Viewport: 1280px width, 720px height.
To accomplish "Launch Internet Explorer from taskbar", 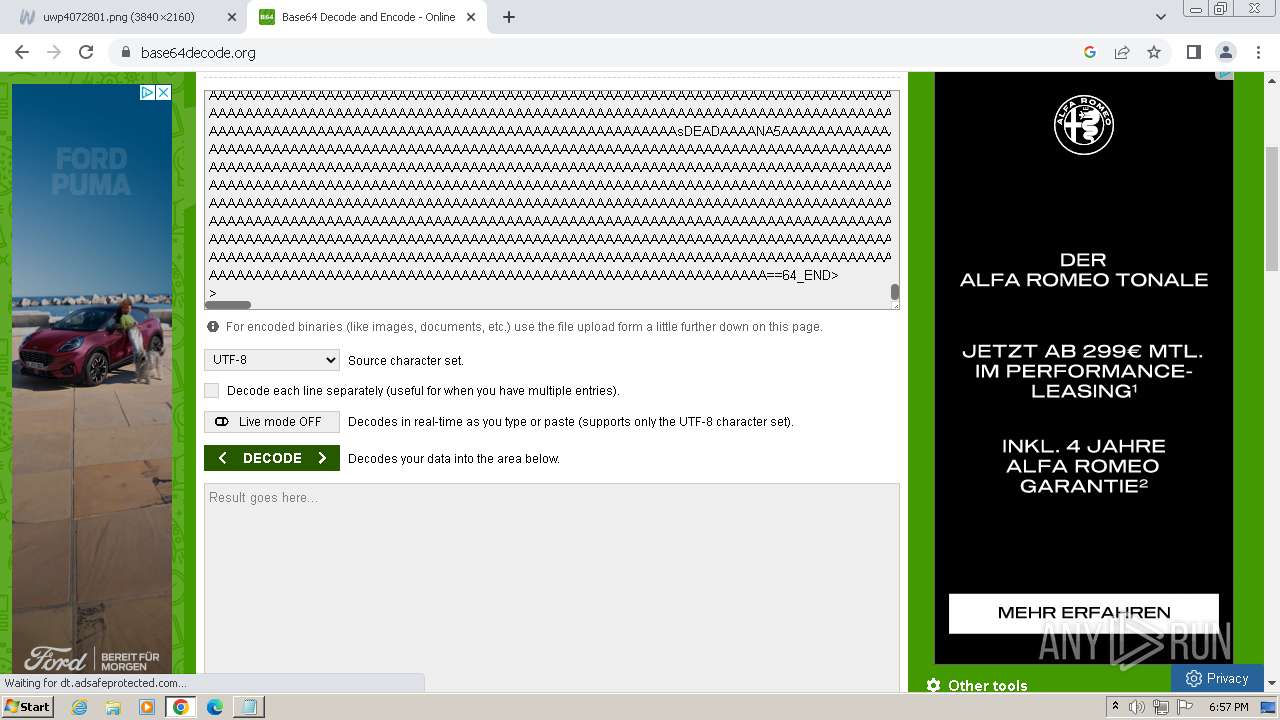I will [79, 707].
